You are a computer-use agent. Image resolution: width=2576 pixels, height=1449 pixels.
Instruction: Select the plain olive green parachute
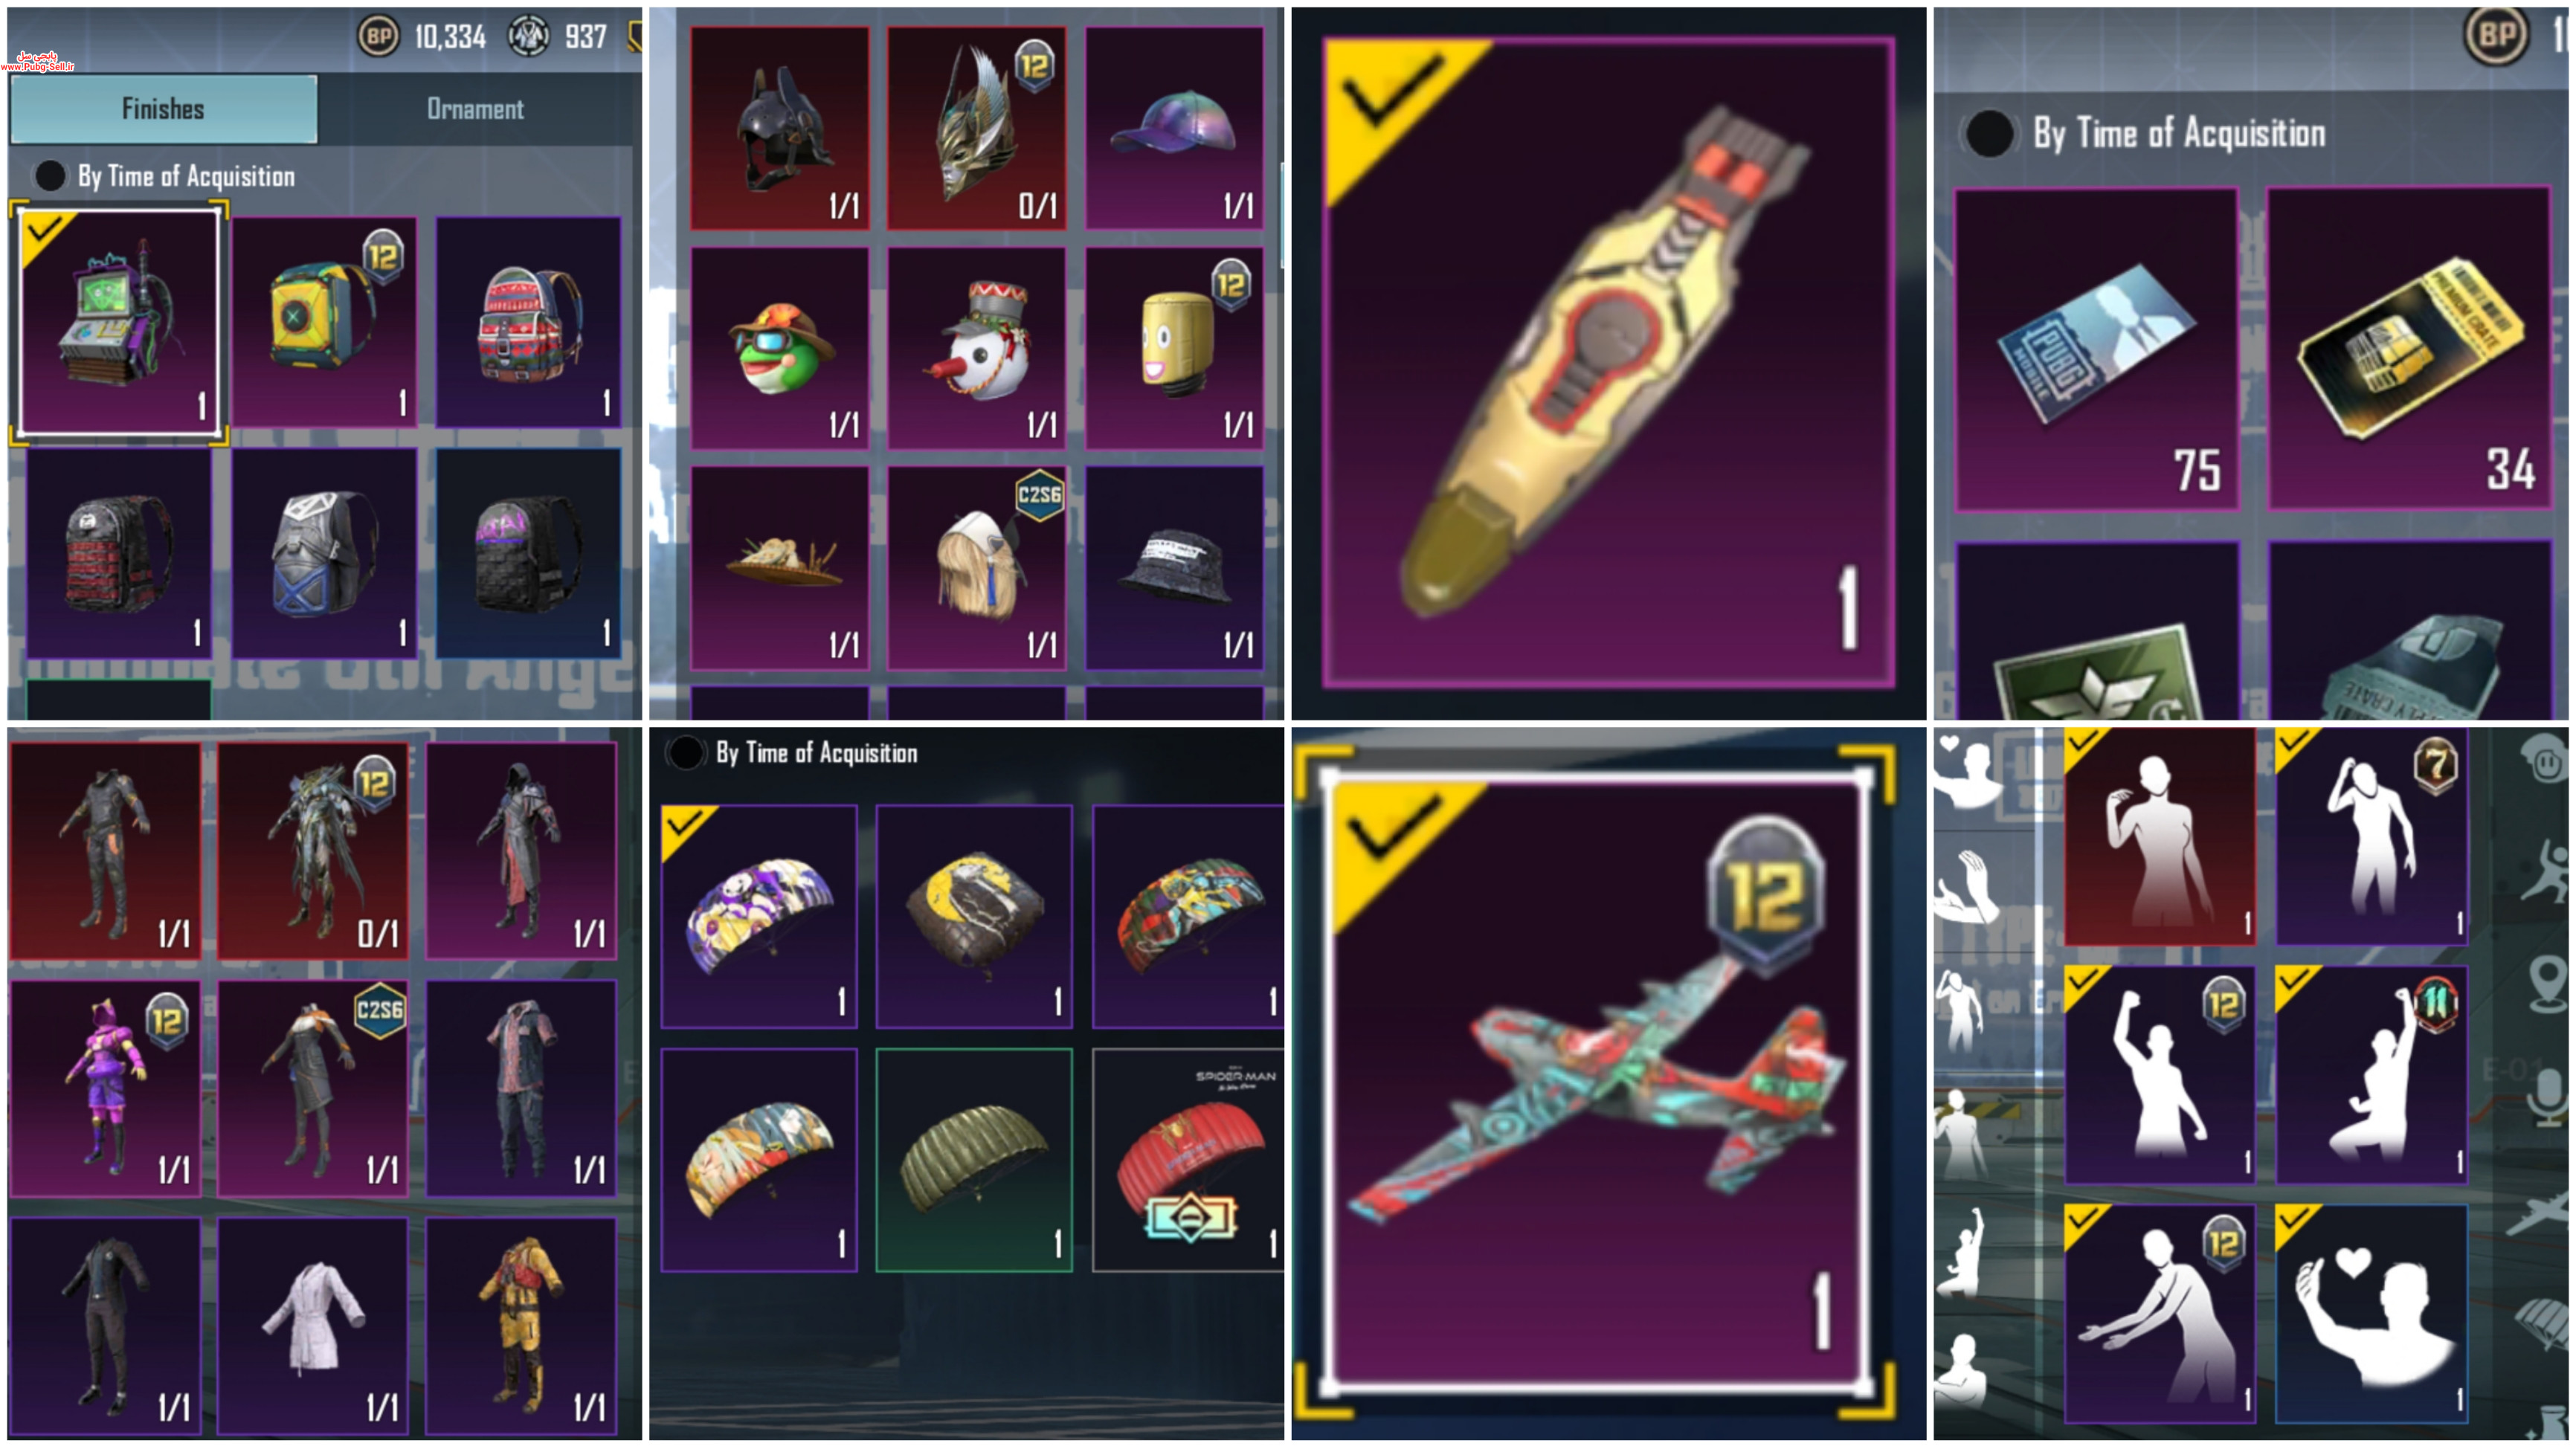point(974,1160)
